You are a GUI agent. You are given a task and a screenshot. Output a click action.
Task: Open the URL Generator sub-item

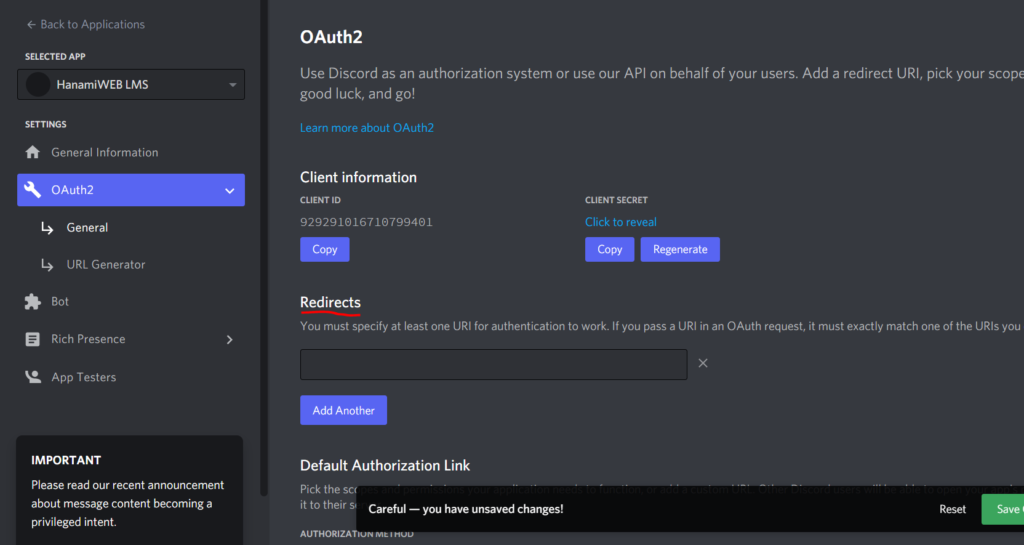tap(106, 264)
